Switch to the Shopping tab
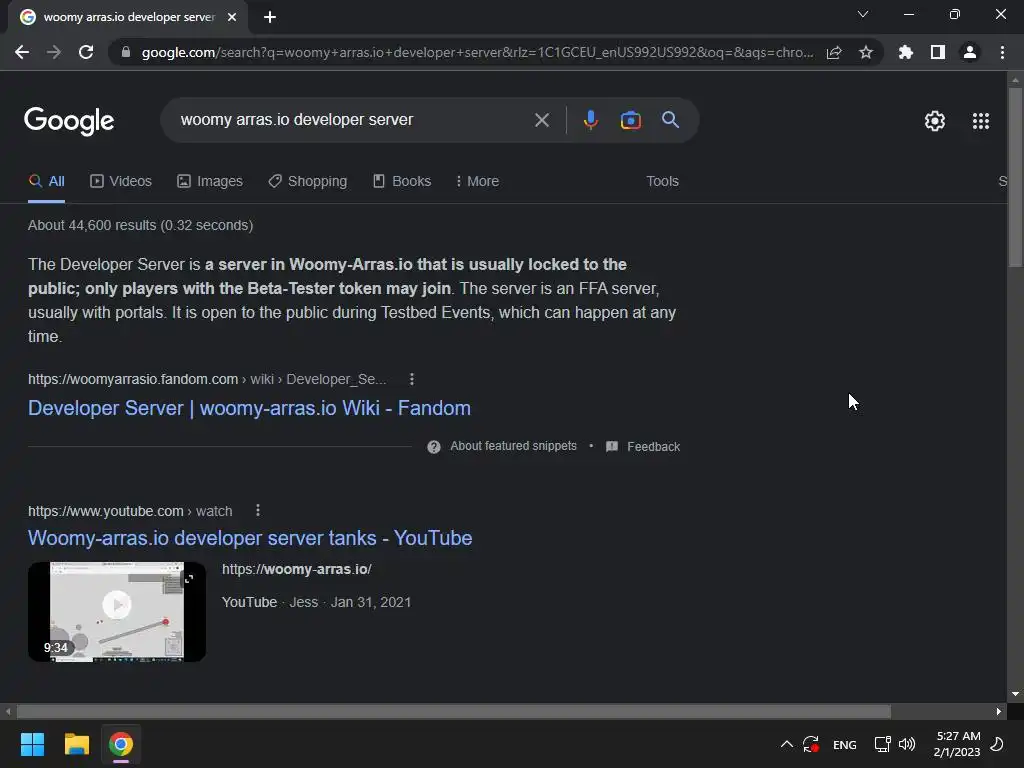The height and width of the screenshot is (768, 1024). click(308, 182)
